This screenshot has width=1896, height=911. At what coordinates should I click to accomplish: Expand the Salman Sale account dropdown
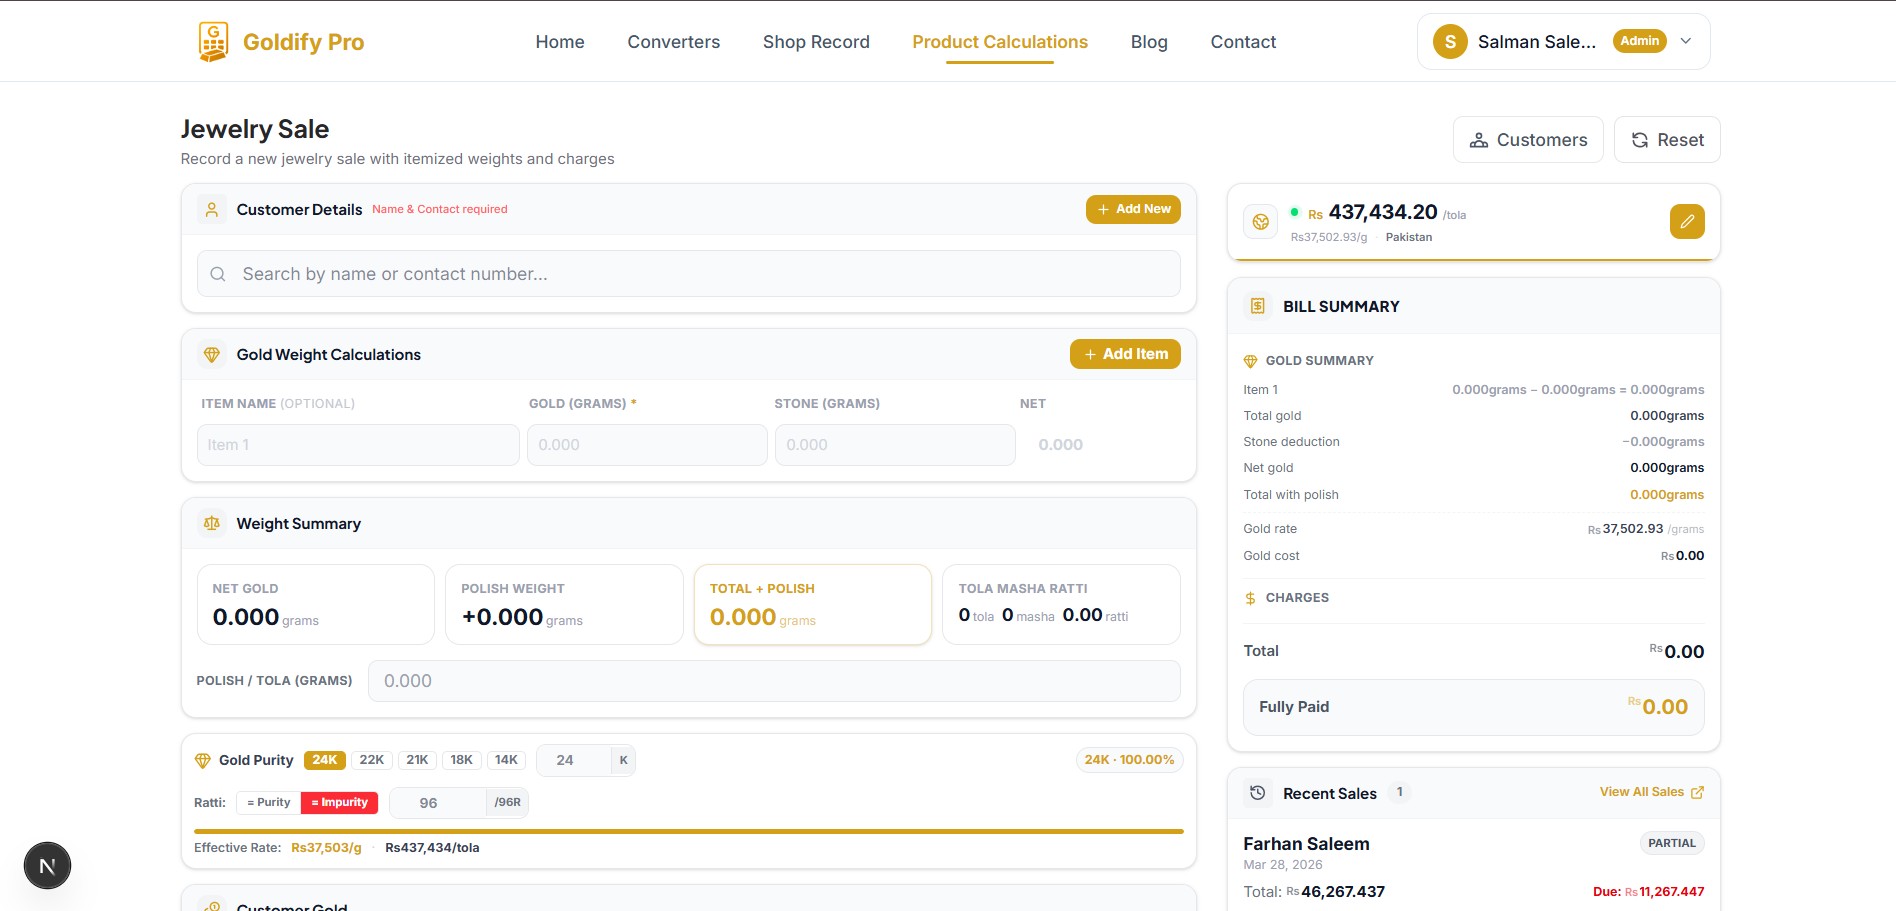pyautogui.click(x=1686, y=41)
